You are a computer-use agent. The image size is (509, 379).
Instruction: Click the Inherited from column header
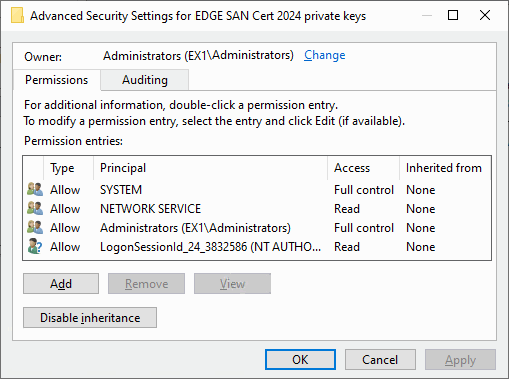[445, 168]
